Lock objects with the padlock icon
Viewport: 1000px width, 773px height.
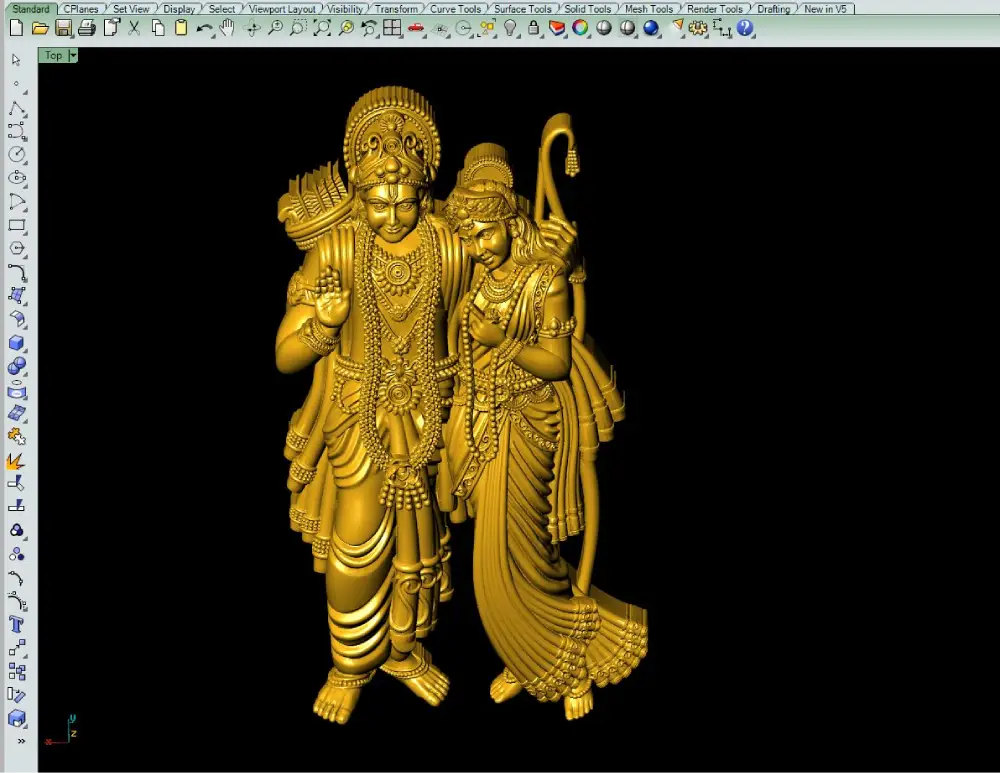pos(533,28)
